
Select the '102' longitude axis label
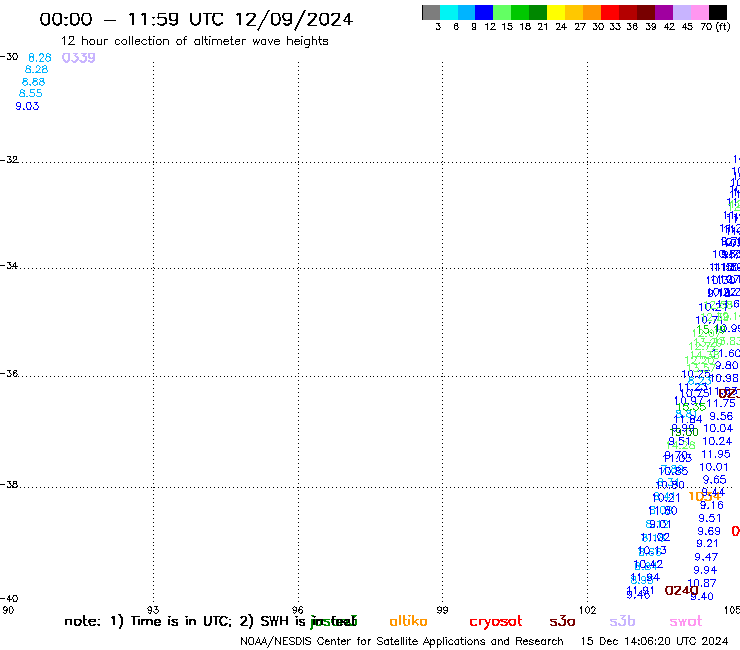click(x=588, y=610)
